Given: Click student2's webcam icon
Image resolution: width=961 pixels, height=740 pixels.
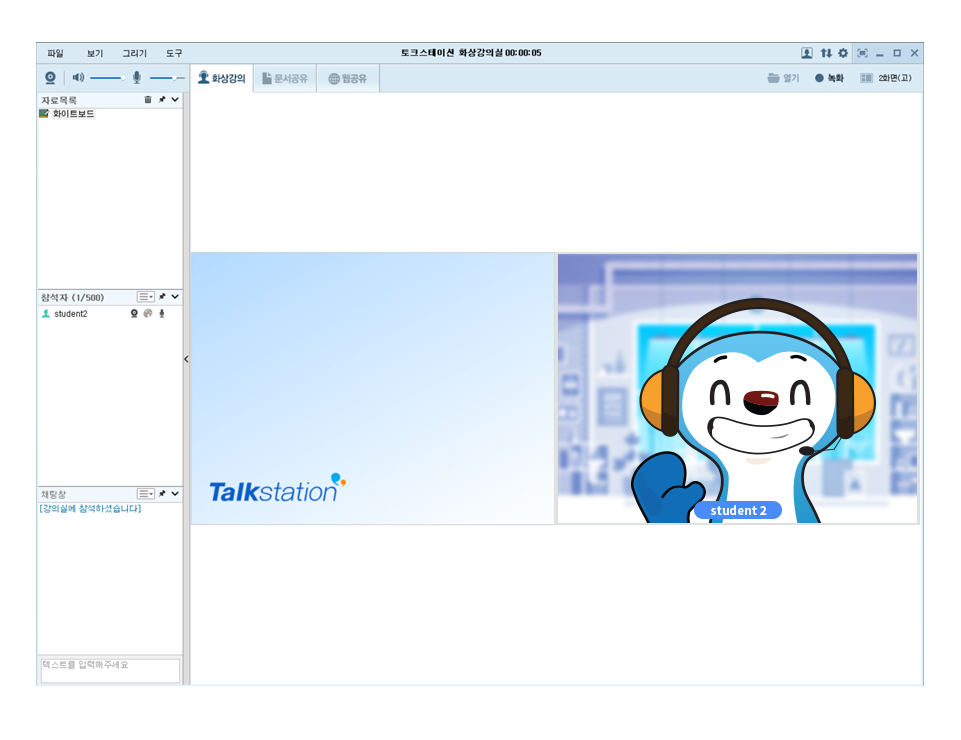Looking at the screenshot, I should tap(134, 314).
